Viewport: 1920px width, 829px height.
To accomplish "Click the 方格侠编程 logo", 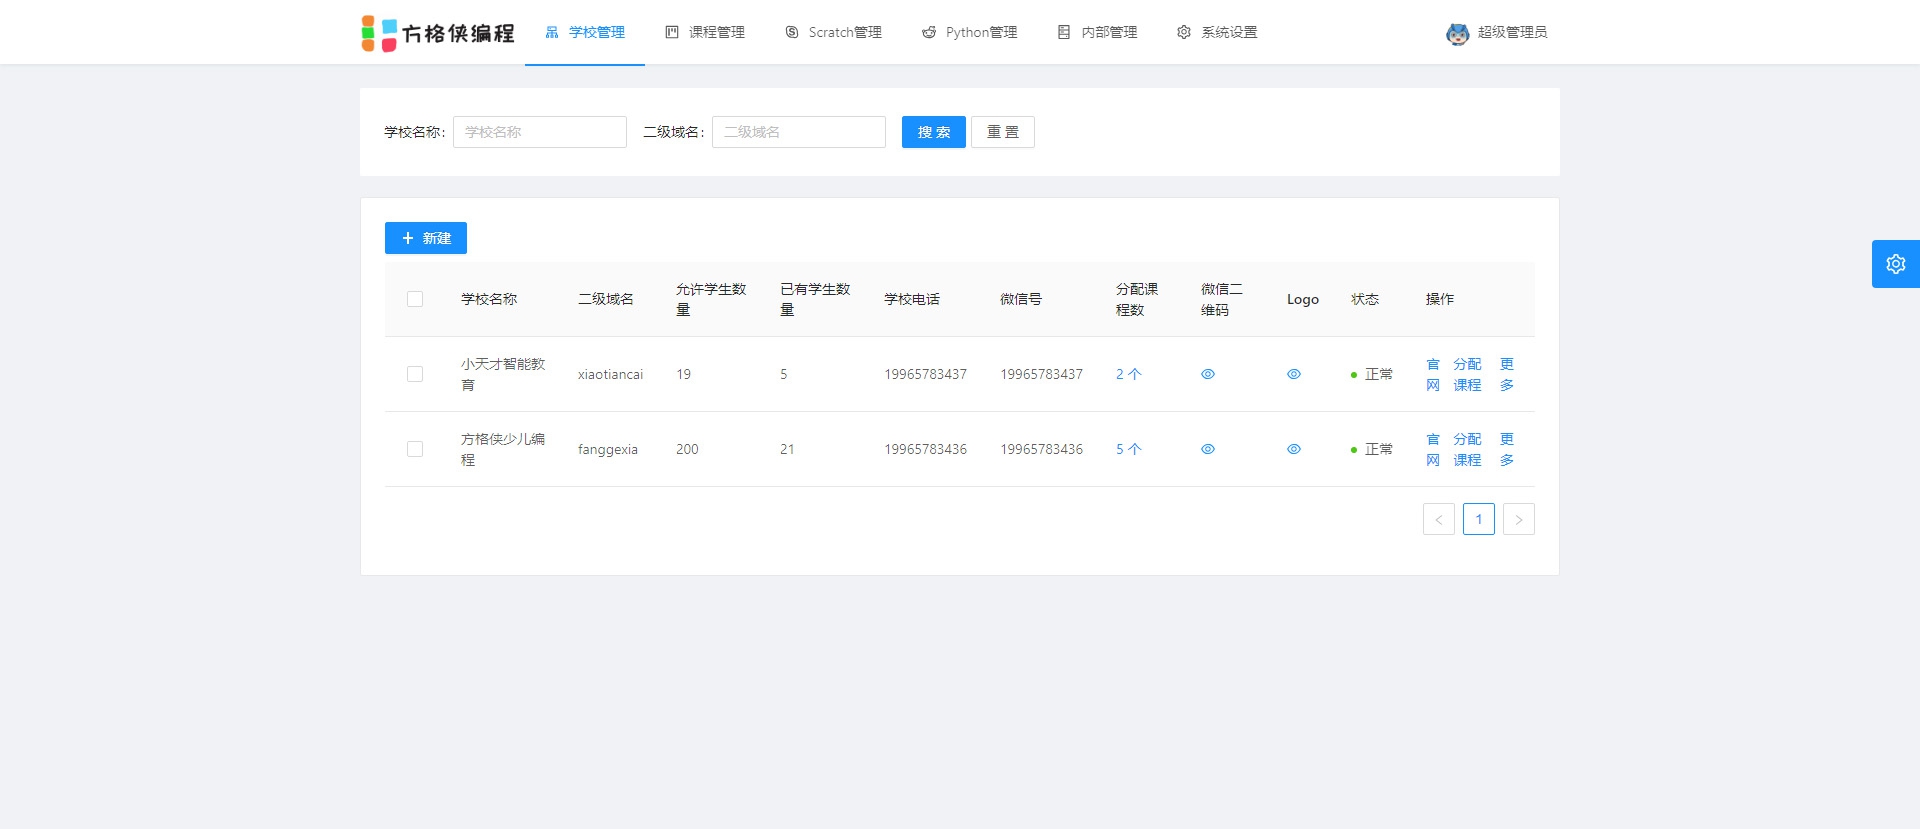I will tap(438, 33).
